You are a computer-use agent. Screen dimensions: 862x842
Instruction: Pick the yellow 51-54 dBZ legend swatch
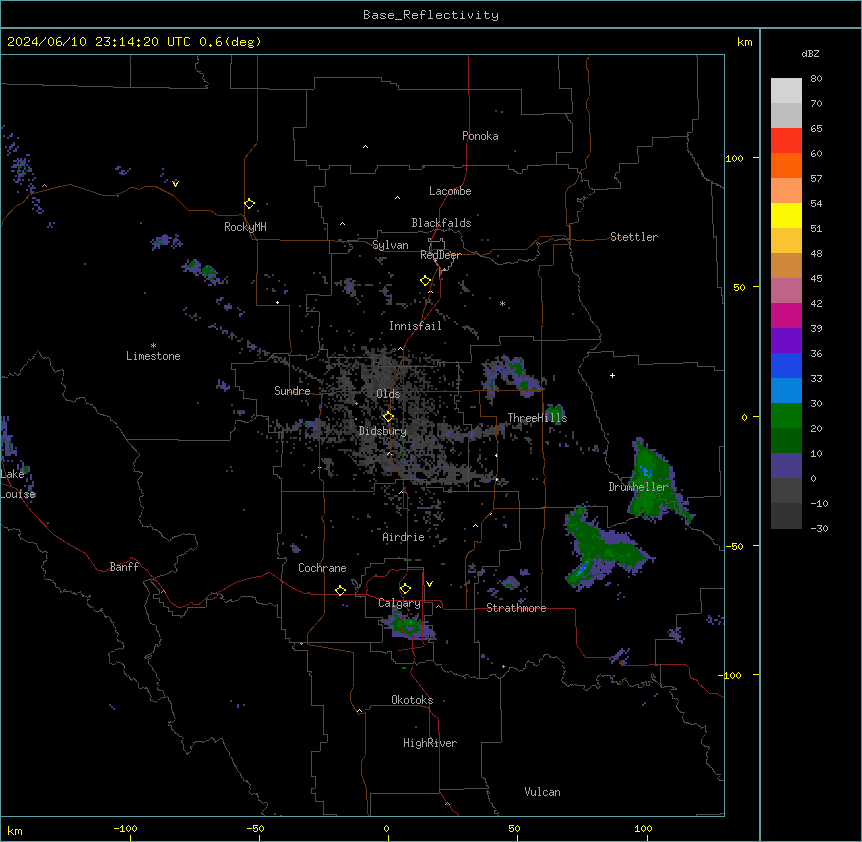point(786,215)
